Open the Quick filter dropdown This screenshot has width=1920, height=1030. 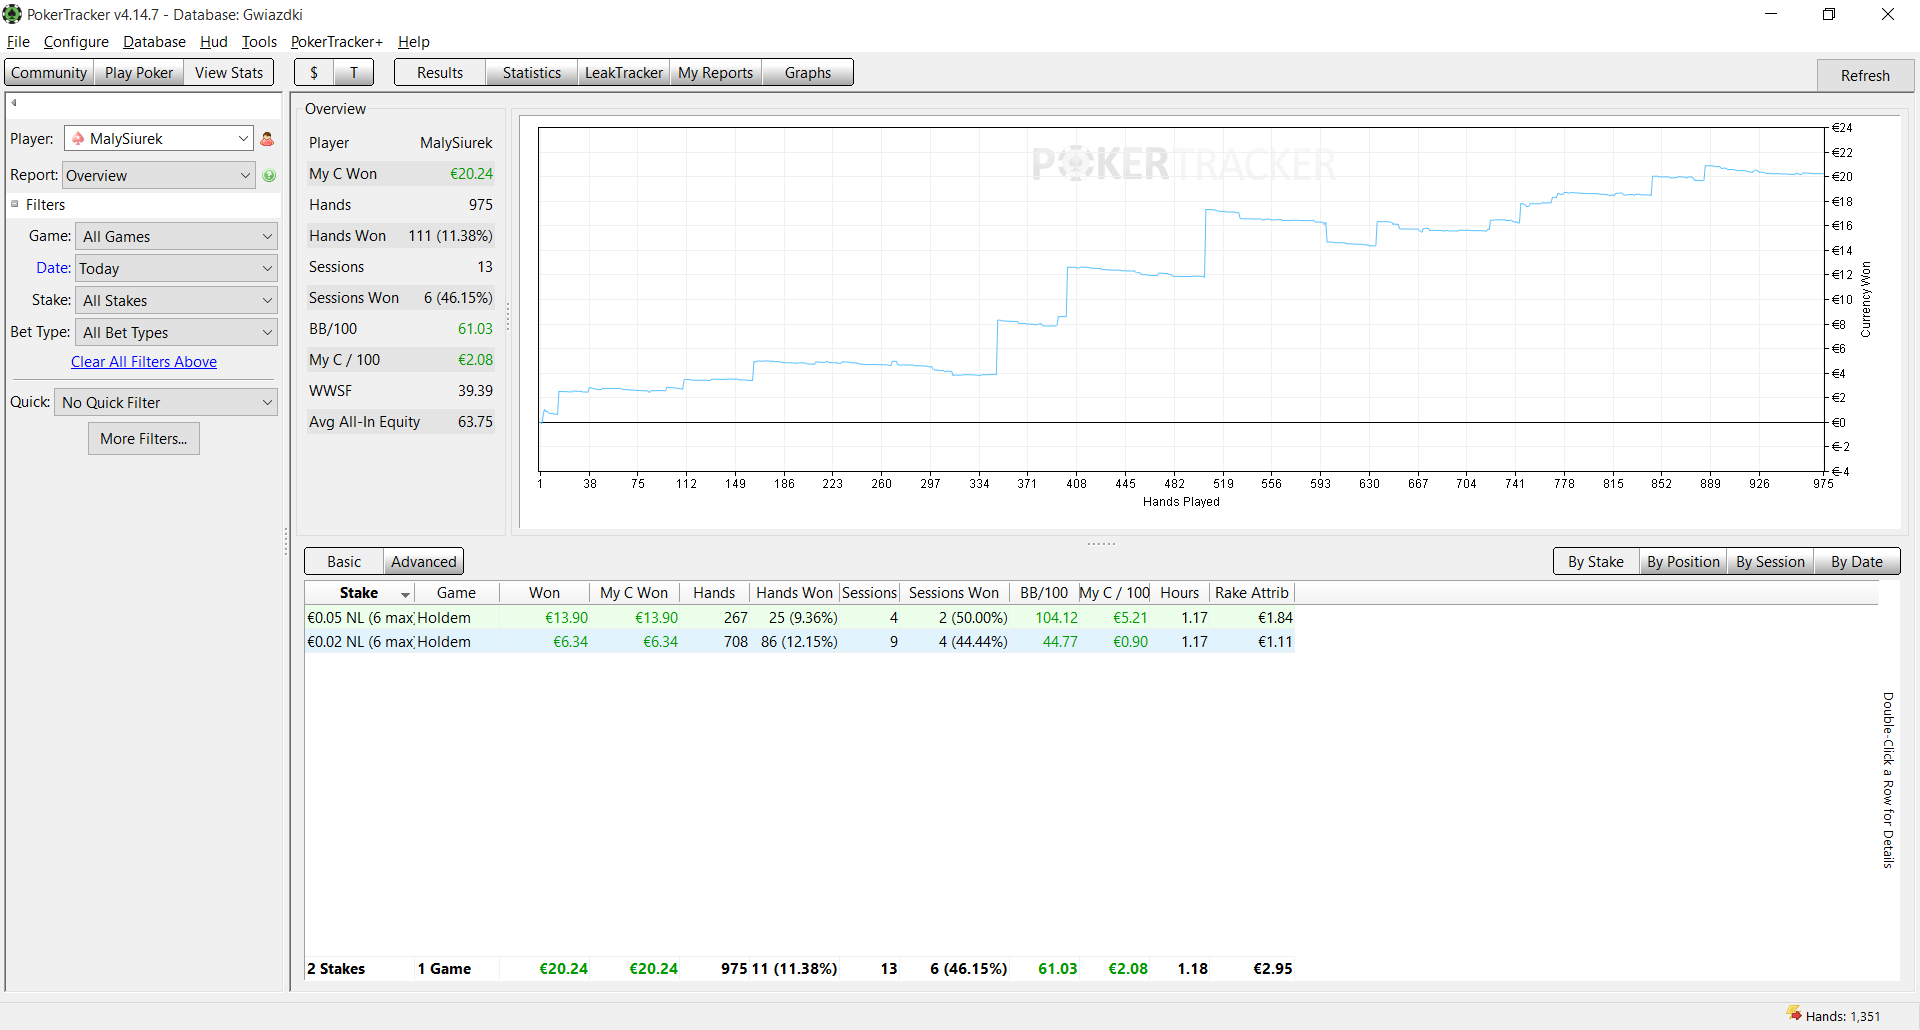tap(166, 403)
